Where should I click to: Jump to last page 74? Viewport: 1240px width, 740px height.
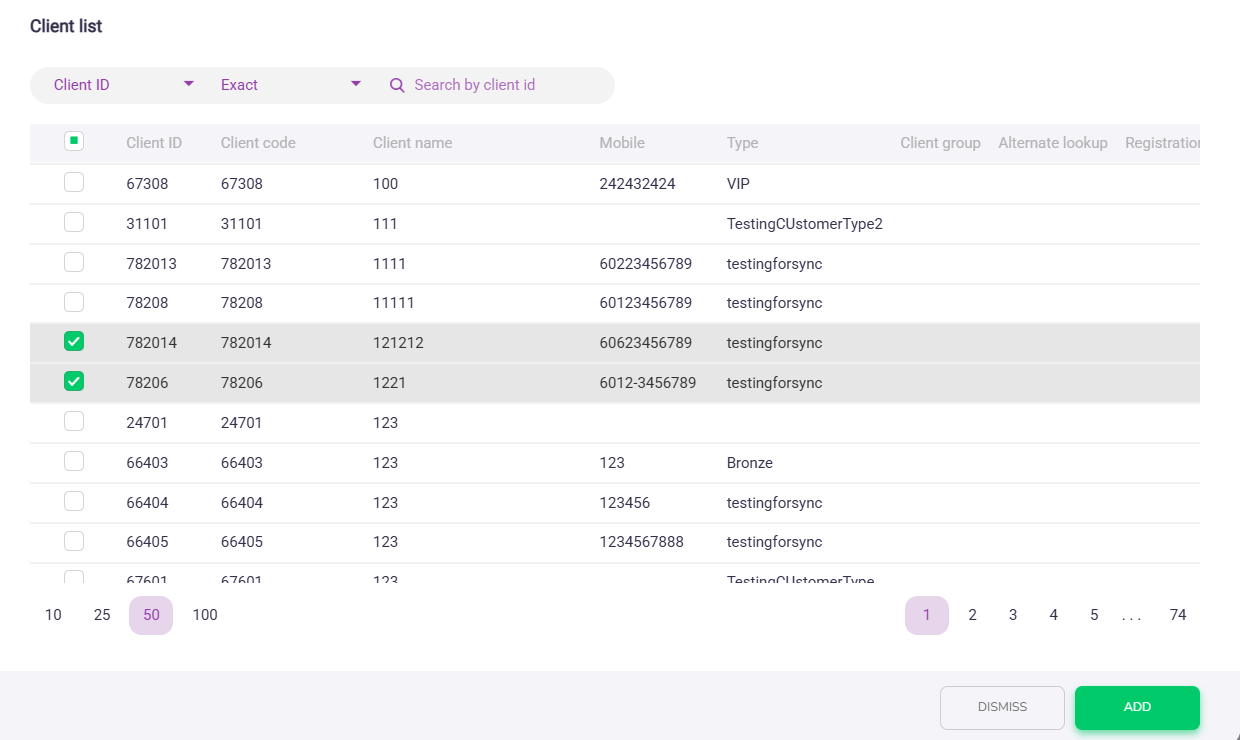click(x=1178, y=615)
